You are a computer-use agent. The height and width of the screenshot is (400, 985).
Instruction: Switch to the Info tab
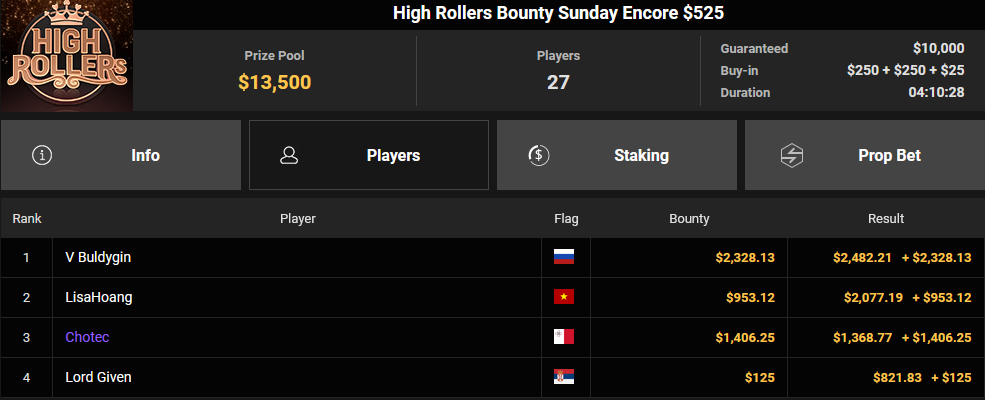coord(121,155)
